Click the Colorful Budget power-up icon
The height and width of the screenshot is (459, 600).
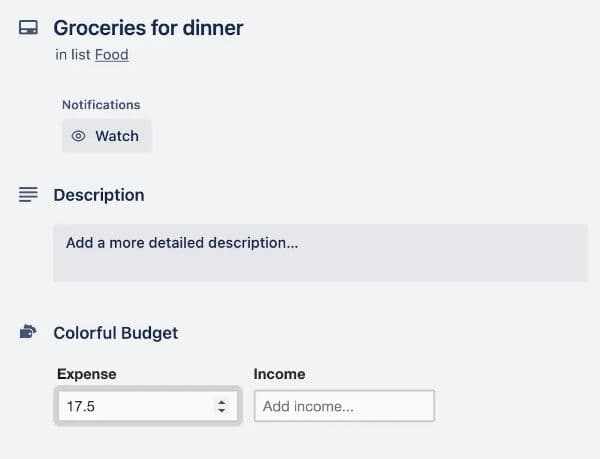(28, 332)
